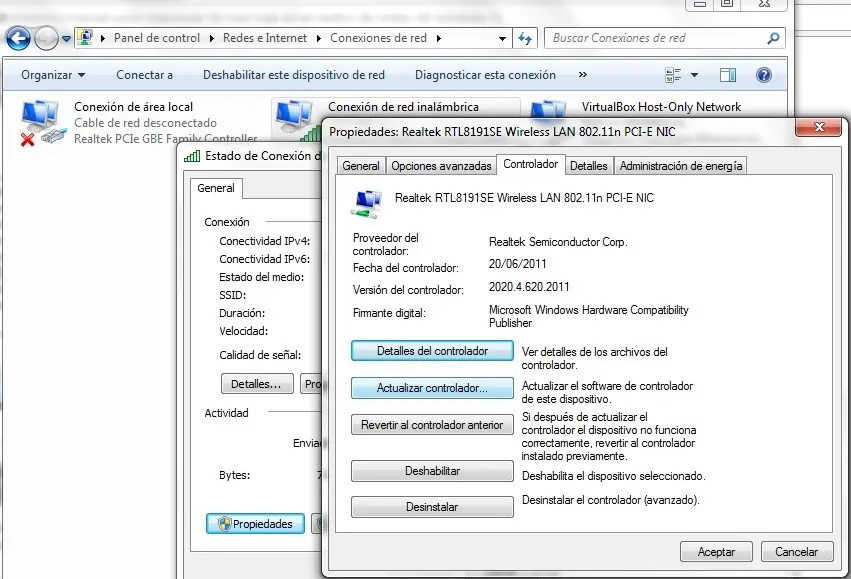This screenshot has width=851, height=579.
Task: Click 'Detalles del controlador' button
Action: tap(432, 351)
